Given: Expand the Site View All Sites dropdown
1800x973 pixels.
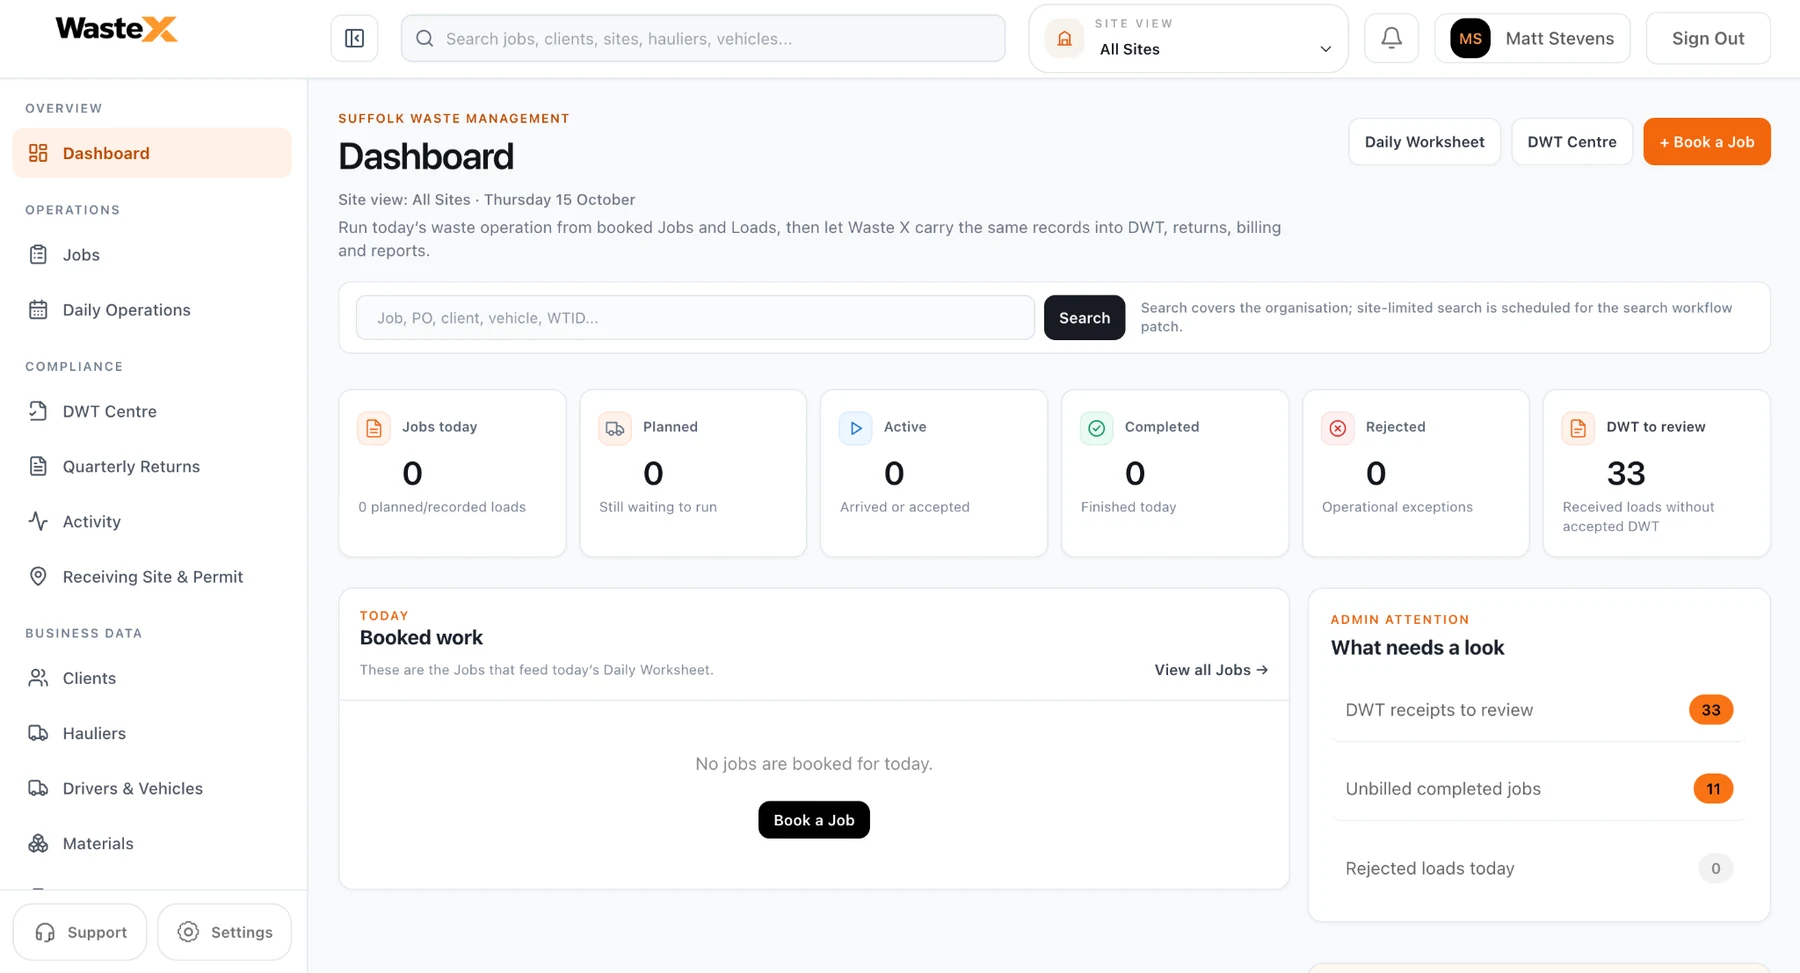Looking at the screenshot, I should pos(1188,38).
